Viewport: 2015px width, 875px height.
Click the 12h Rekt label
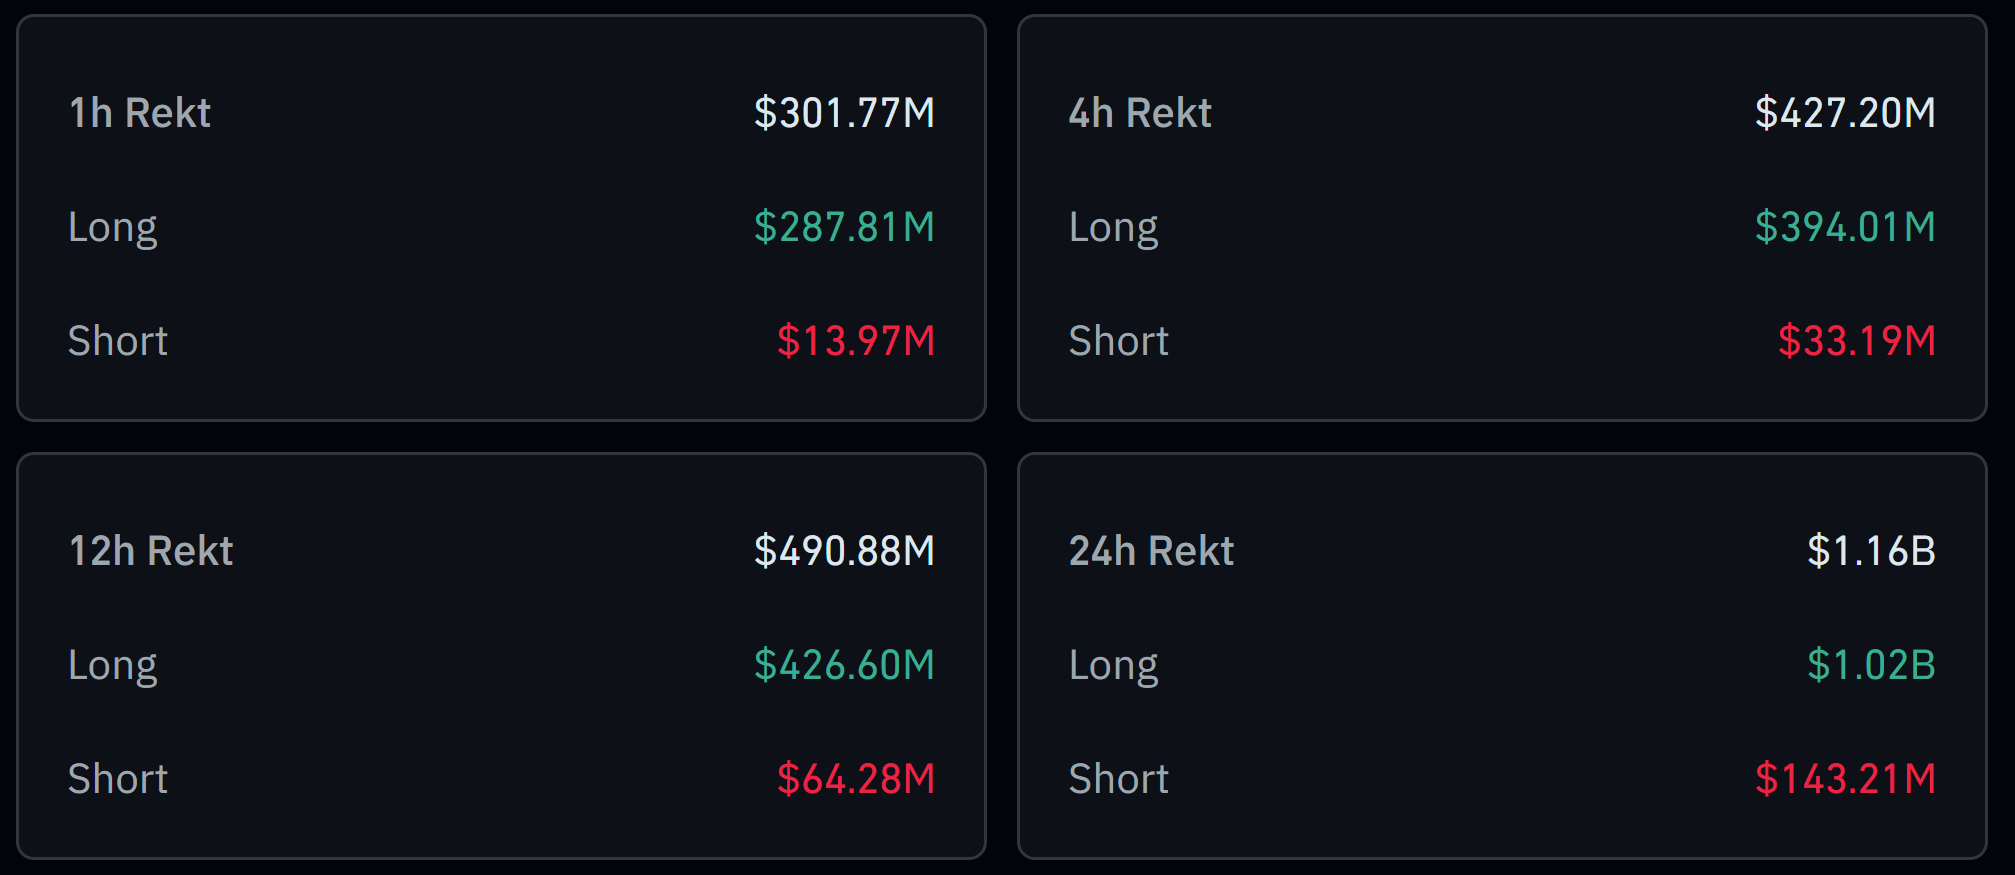point(151,551)
